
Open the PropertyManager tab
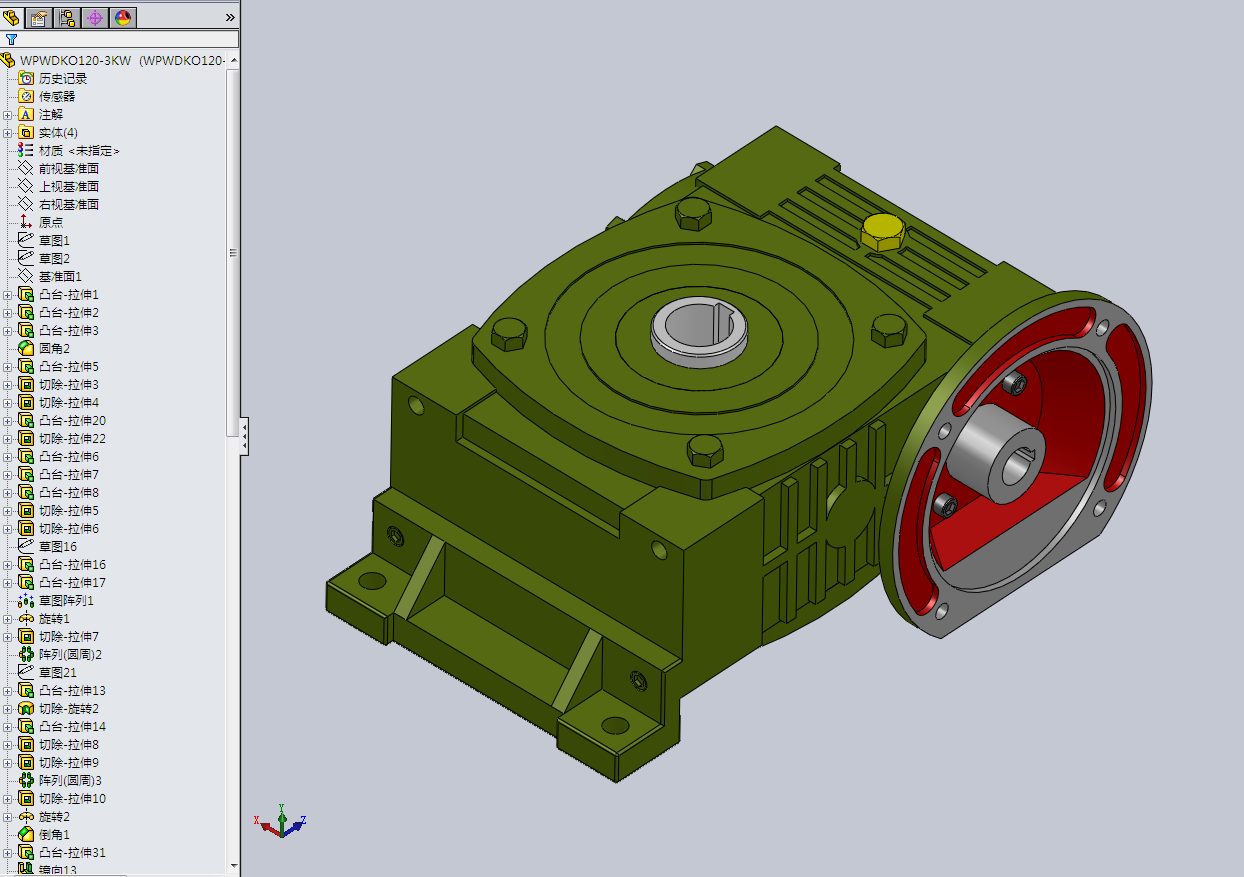[x=39, y=17]
